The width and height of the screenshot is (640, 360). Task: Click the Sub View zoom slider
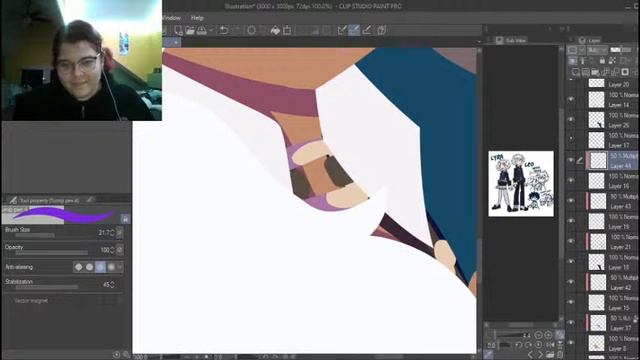coord(512,336)
